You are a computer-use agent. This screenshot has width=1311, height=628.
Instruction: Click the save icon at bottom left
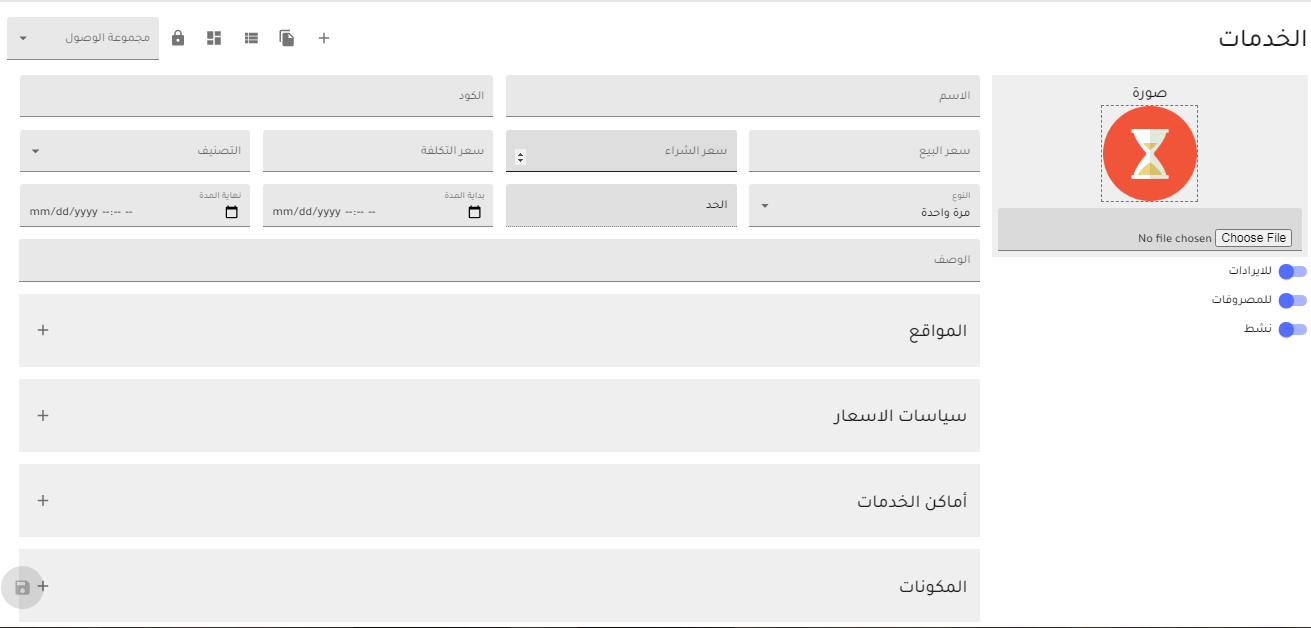[x=21, y=588]
